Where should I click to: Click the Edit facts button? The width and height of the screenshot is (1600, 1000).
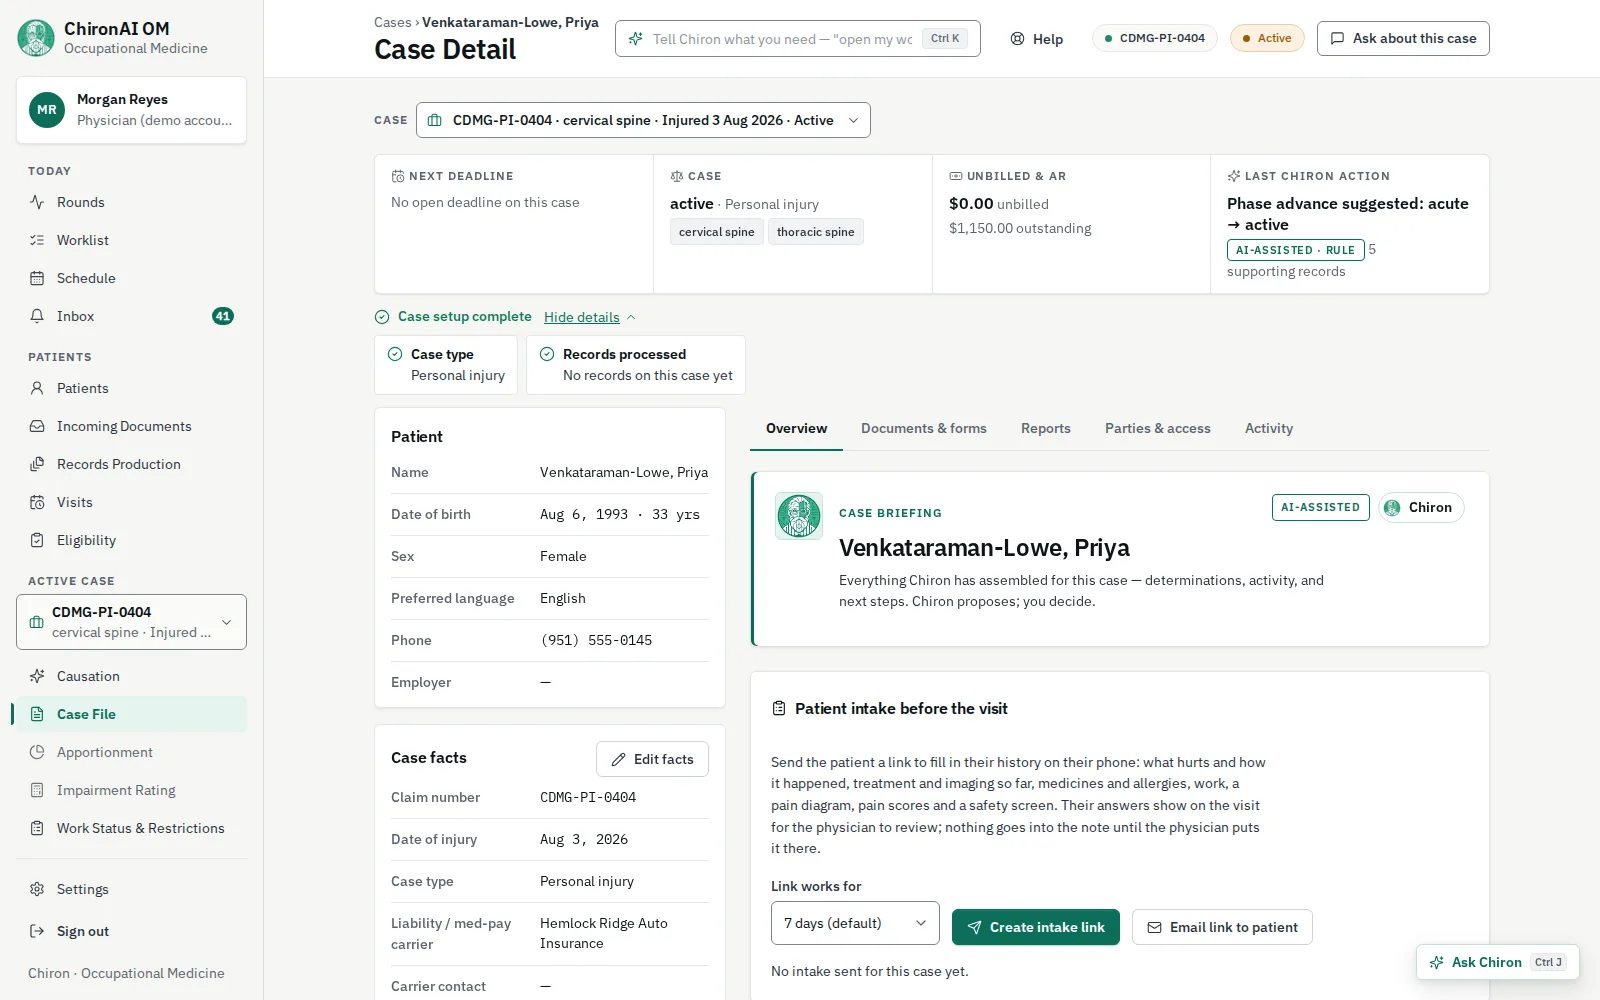pyautogui.click(x=652, y=759)
